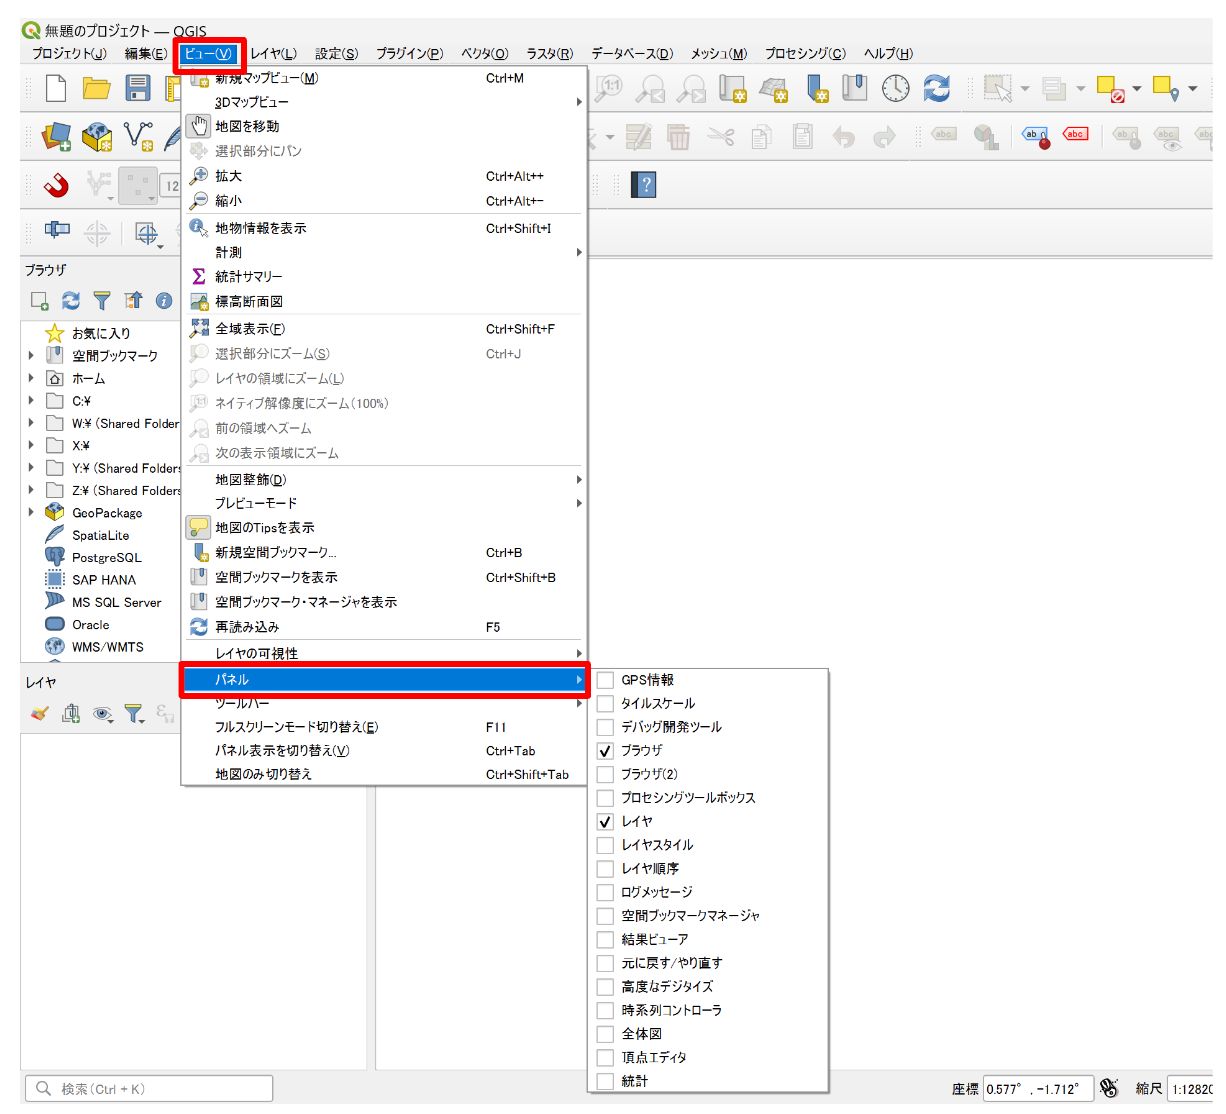1226x1114 pixels.
Task: Check the タイルスケール panel
Action: (605, 703)
